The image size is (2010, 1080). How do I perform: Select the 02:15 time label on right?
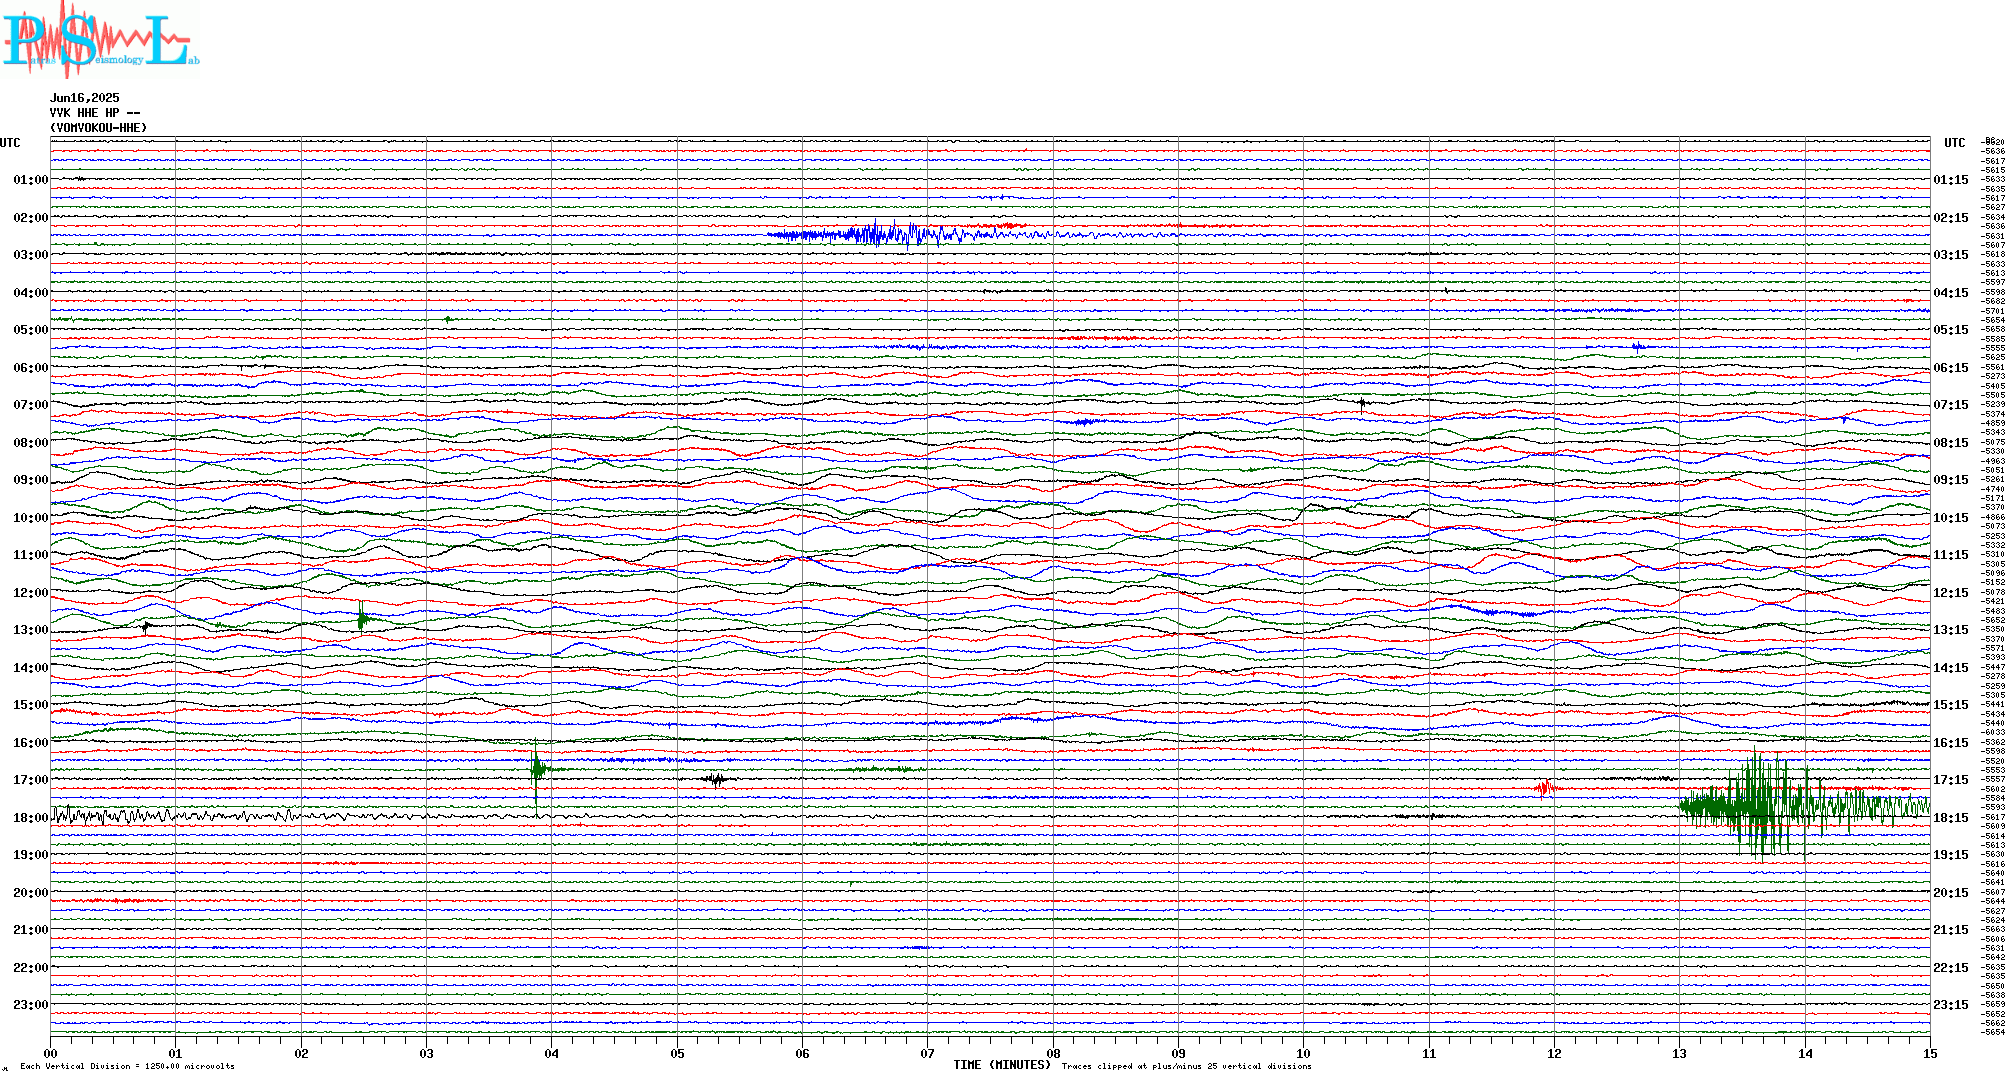click(x=1950, y=218)
